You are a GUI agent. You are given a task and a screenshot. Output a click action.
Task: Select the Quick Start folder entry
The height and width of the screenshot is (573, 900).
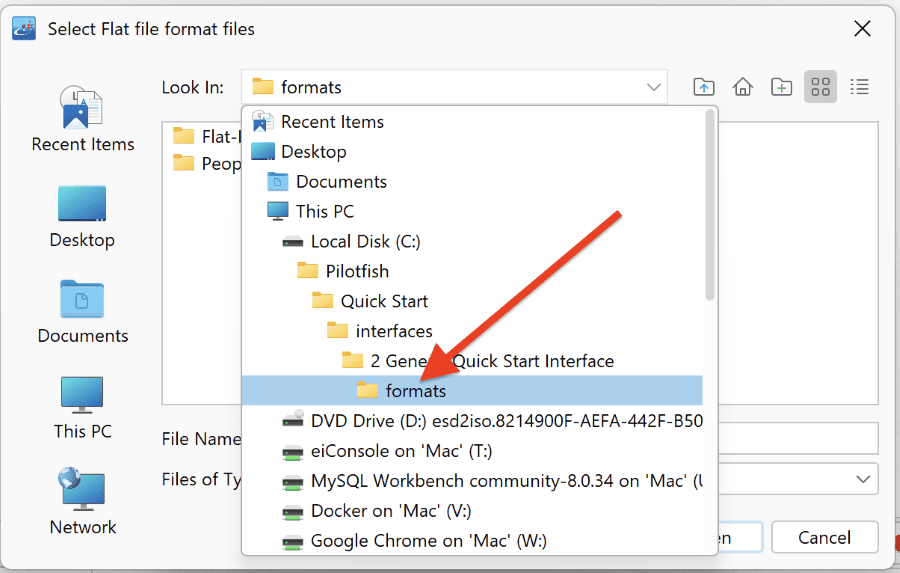tap(472, 301)
